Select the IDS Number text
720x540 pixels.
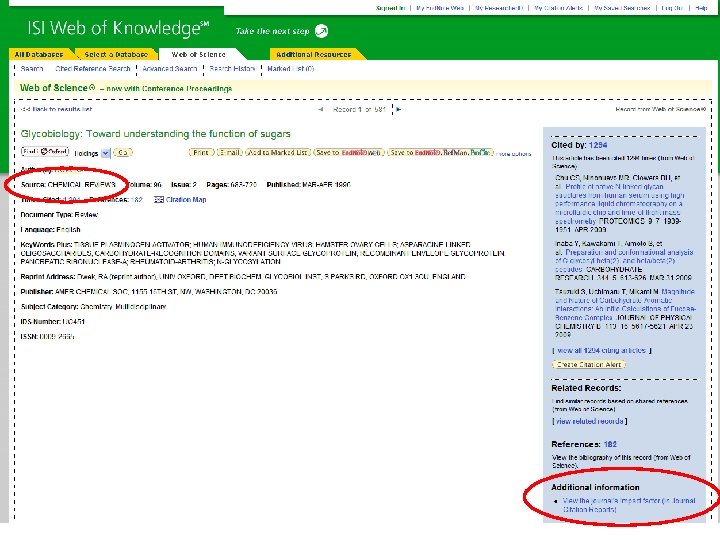coord(52,321)
